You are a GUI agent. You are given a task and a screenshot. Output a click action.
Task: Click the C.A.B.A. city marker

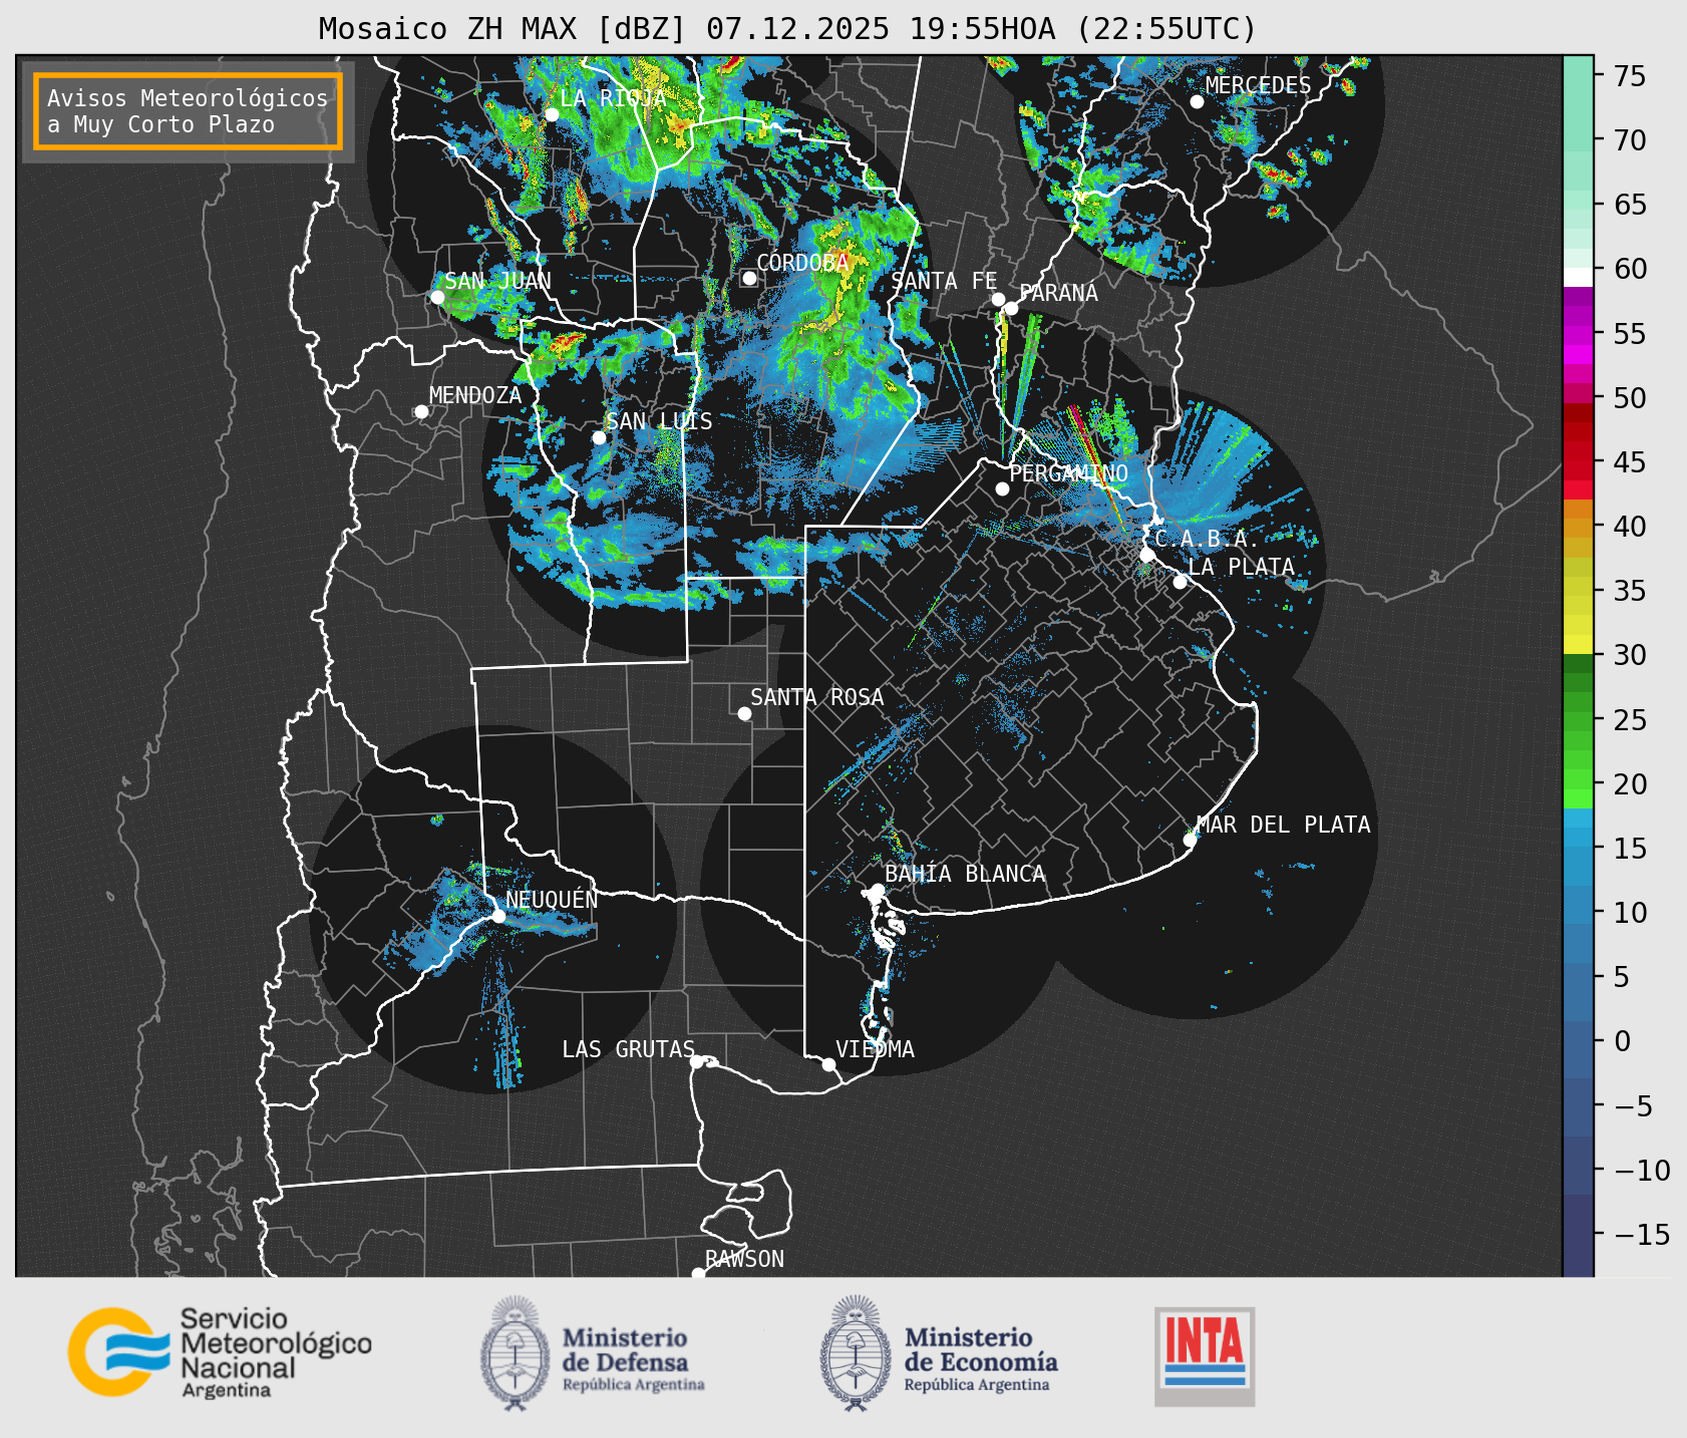1147,554
